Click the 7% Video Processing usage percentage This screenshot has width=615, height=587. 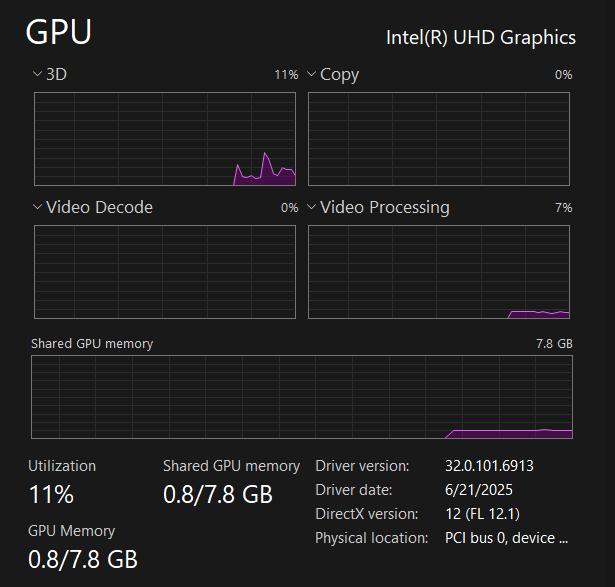point(563,208)
